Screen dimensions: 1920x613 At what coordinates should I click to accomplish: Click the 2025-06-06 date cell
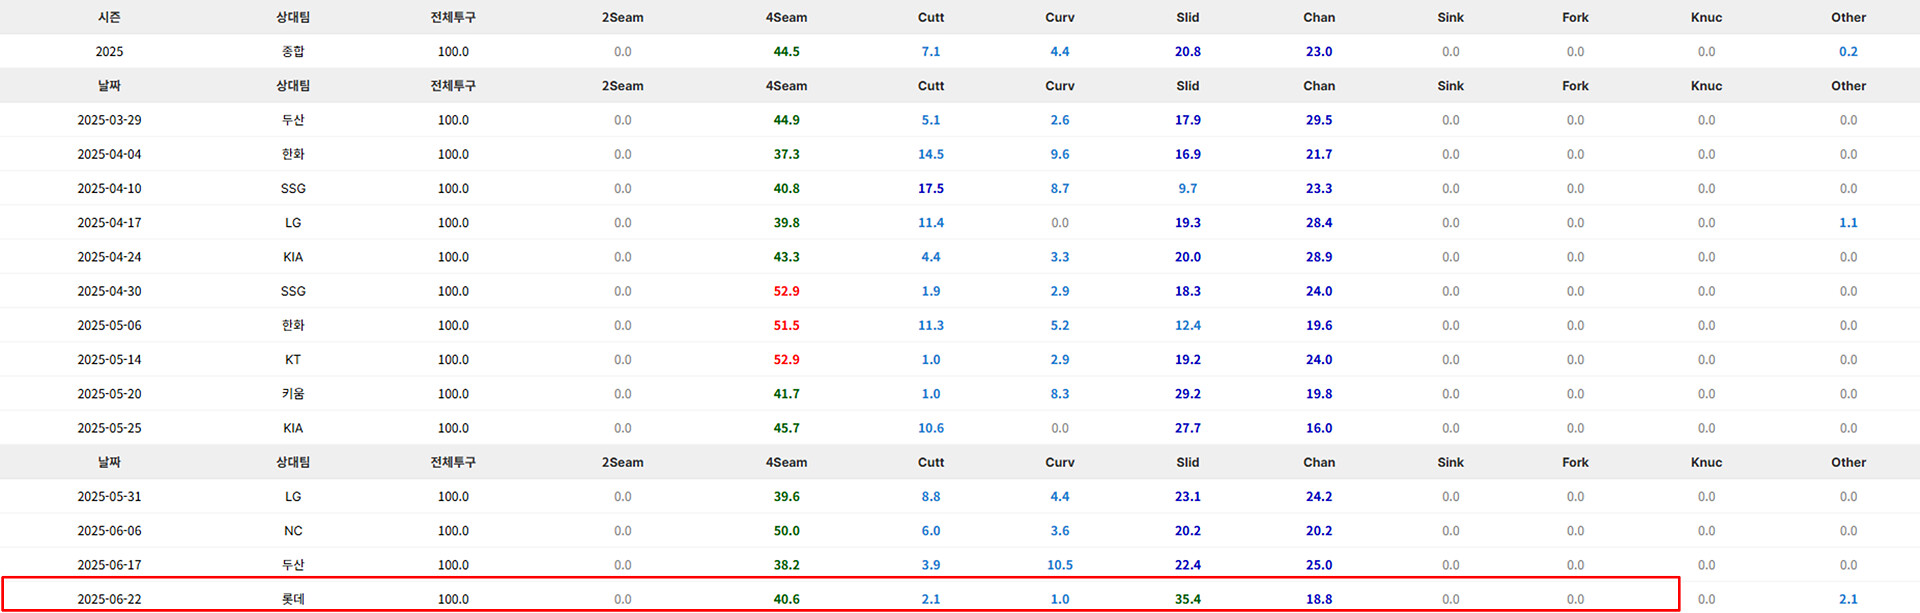(109, 531)
